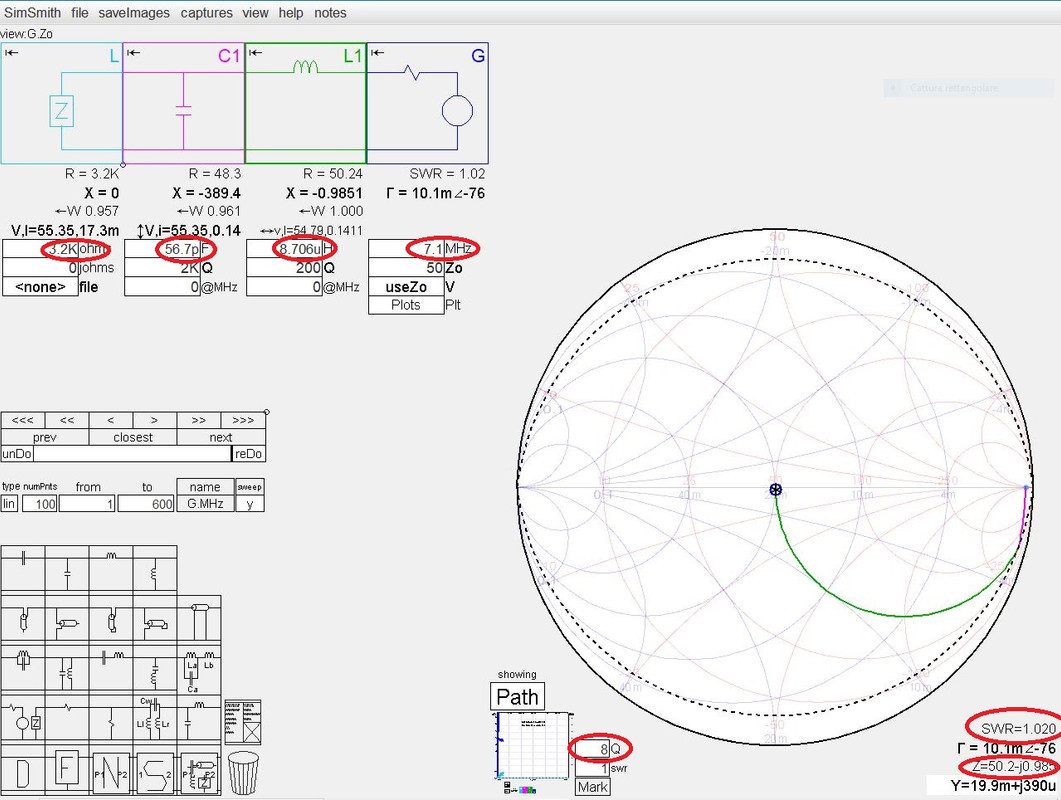Click the >>> step button
The width and height of the screenshot is (1061, 800).
243,420
